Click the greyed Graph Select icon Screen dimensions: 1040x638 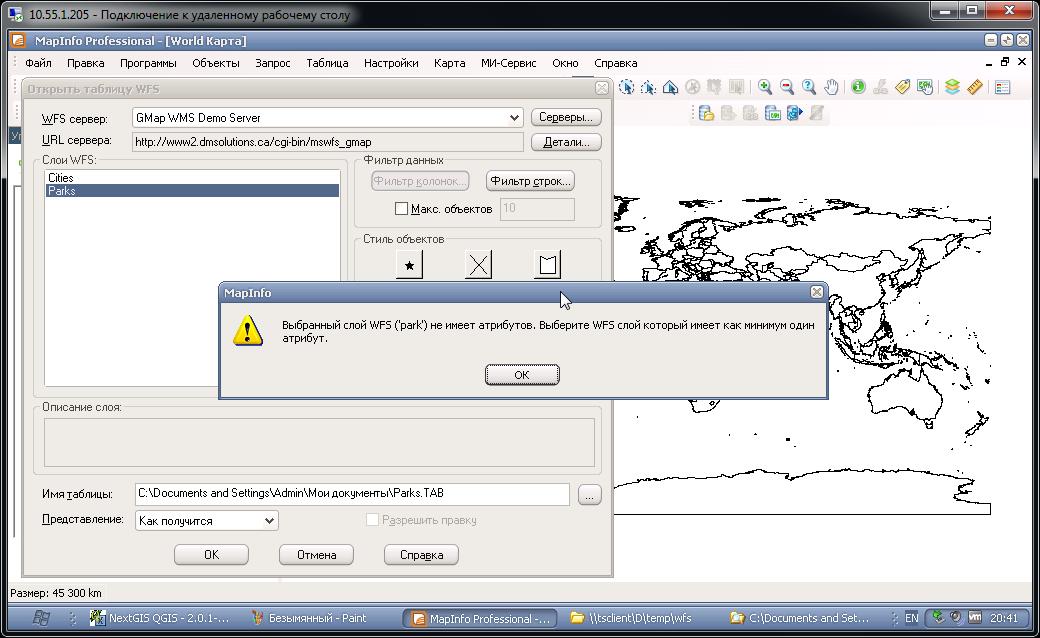tap(736, 87)
